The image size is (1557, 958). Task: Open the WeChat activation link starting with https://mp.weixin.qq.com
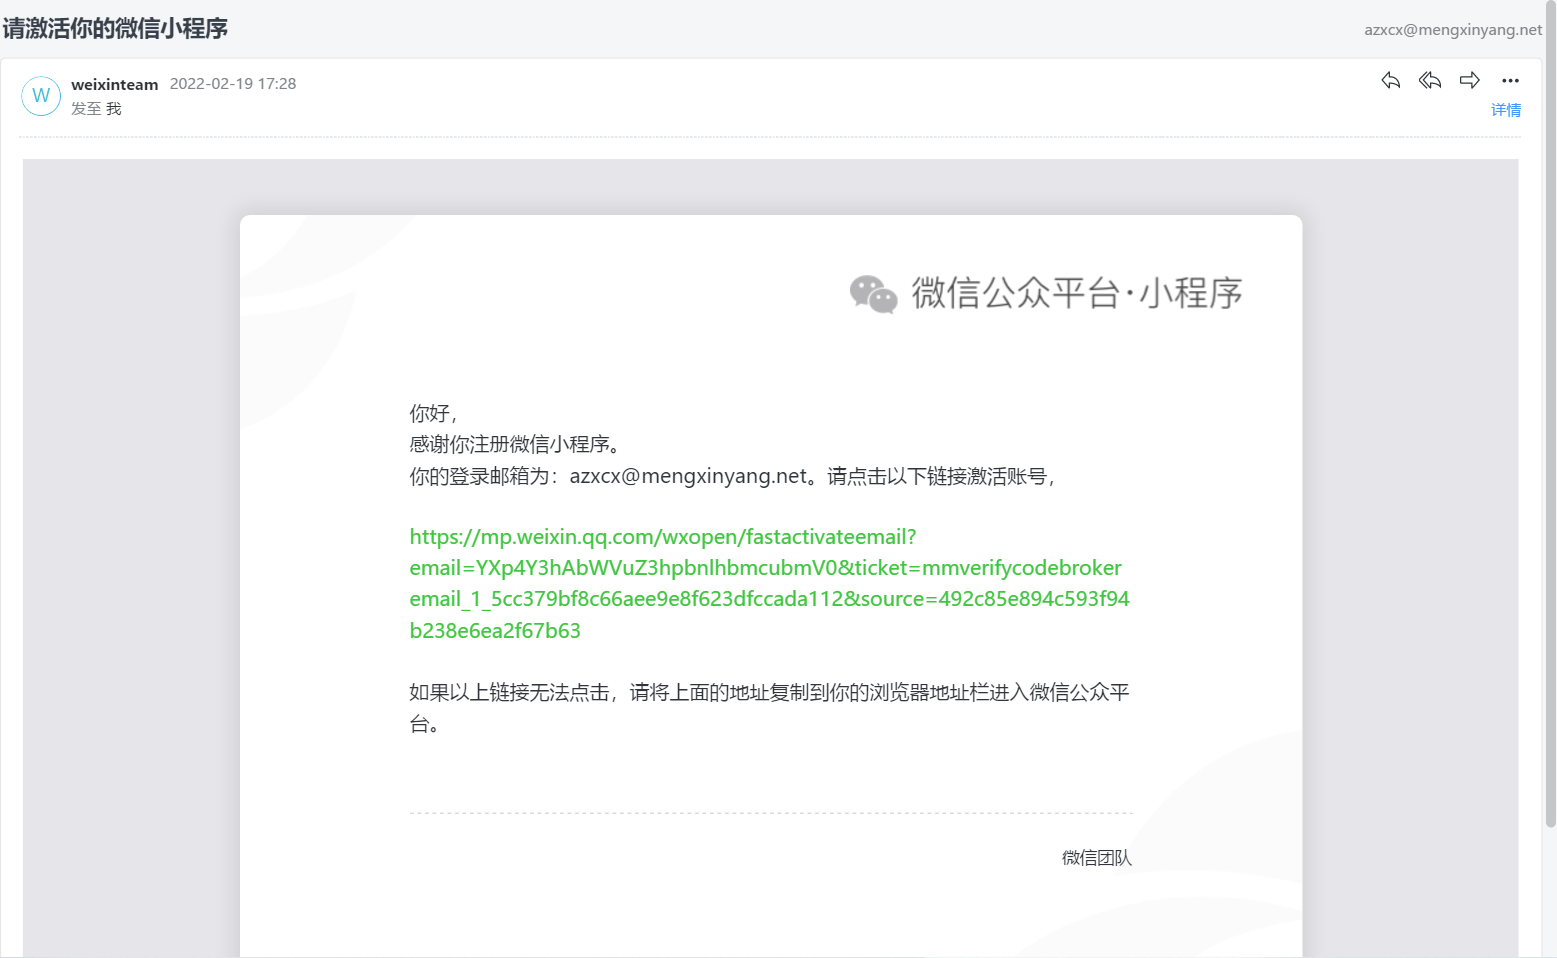(x=769, y=583)
